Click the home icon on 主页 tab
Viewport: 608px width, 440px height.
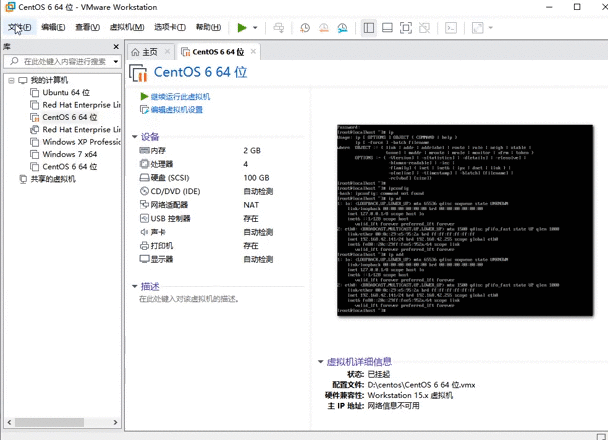coord(135,52)
